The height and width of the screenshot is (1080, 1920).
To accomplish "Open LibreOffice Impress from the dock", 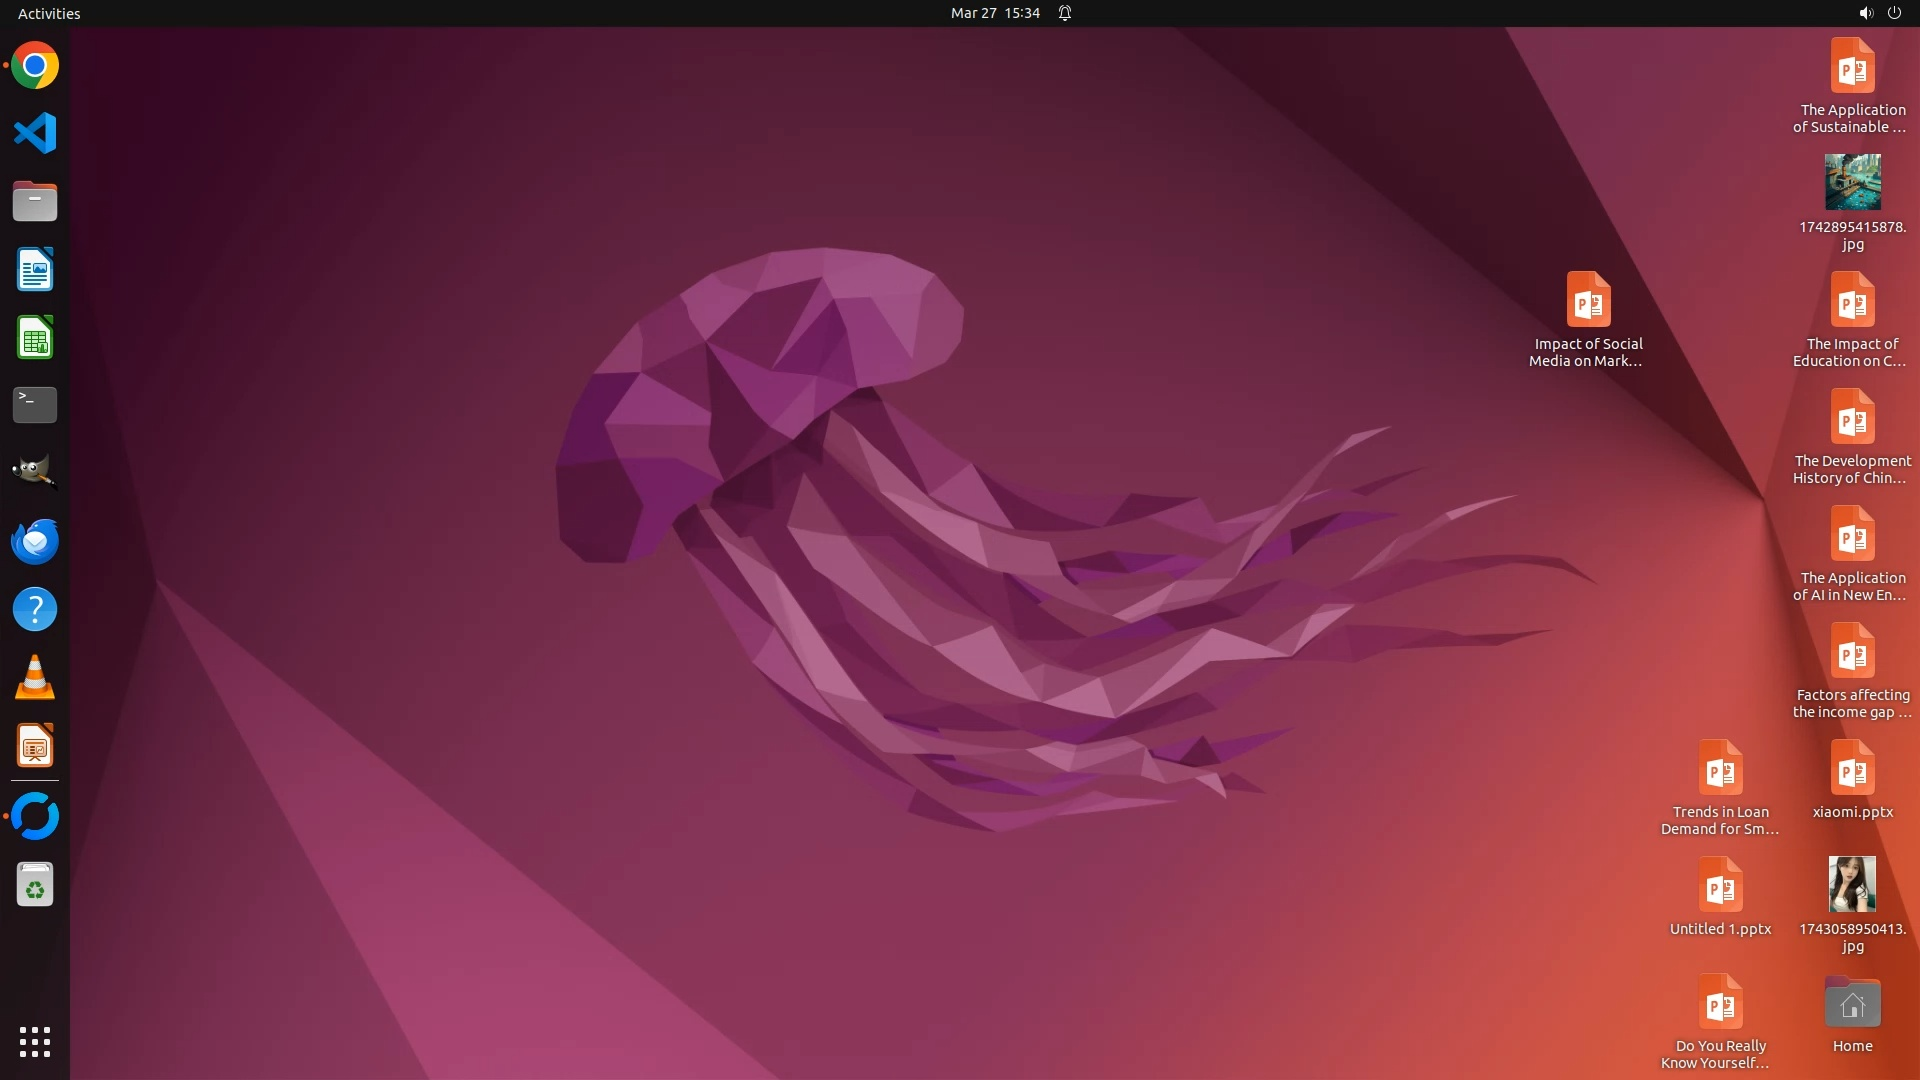I will pos(35,746).
